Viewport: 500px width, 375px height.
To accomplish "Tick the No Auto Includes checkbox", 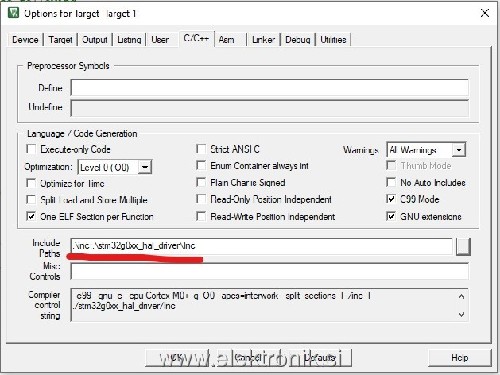I will click(391, 182).
